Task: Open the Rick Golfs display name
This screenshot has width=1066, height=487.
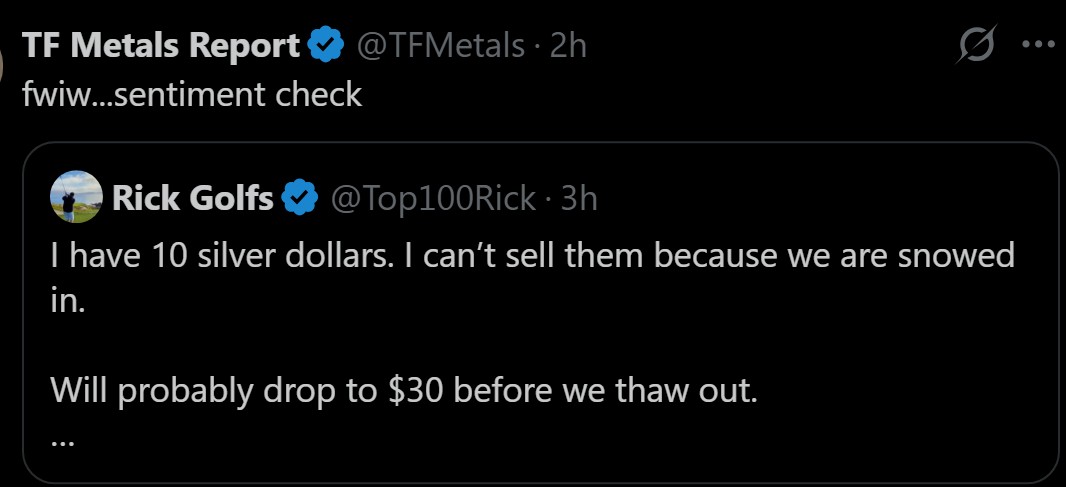Action: coord(193,199)
